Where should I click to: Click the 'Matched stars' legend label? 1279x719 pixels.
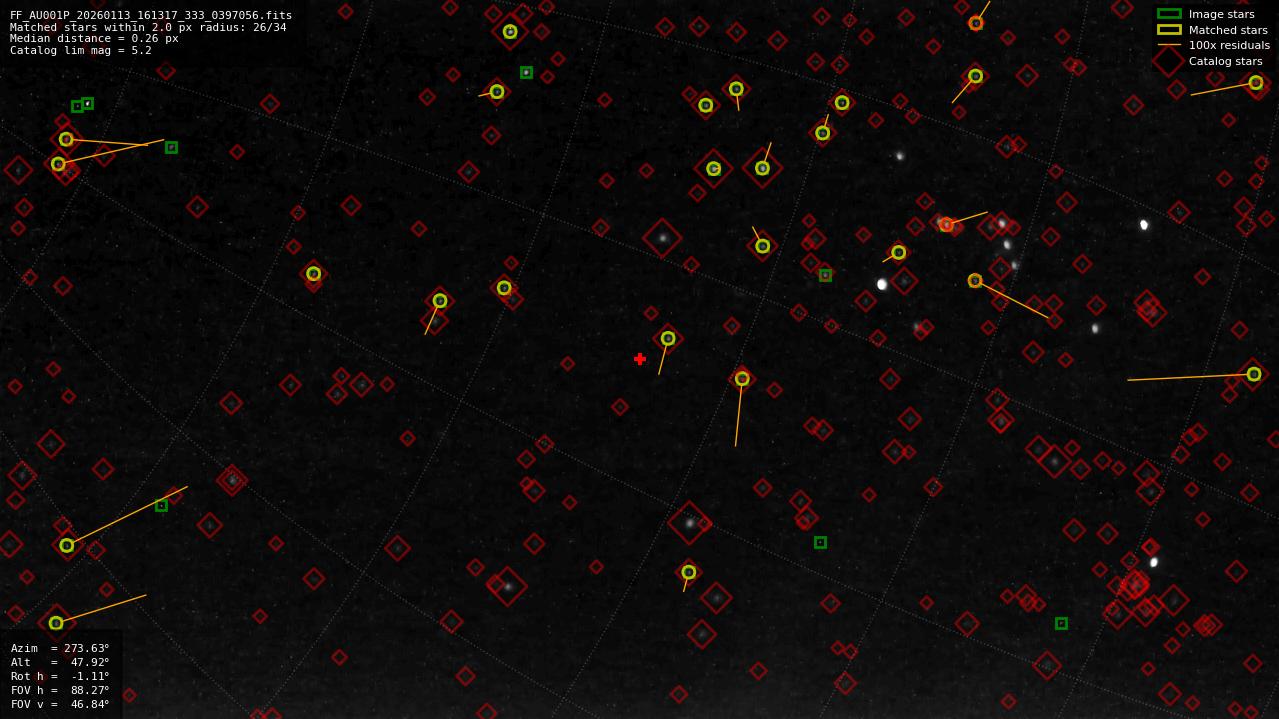tap(1228, 30)
